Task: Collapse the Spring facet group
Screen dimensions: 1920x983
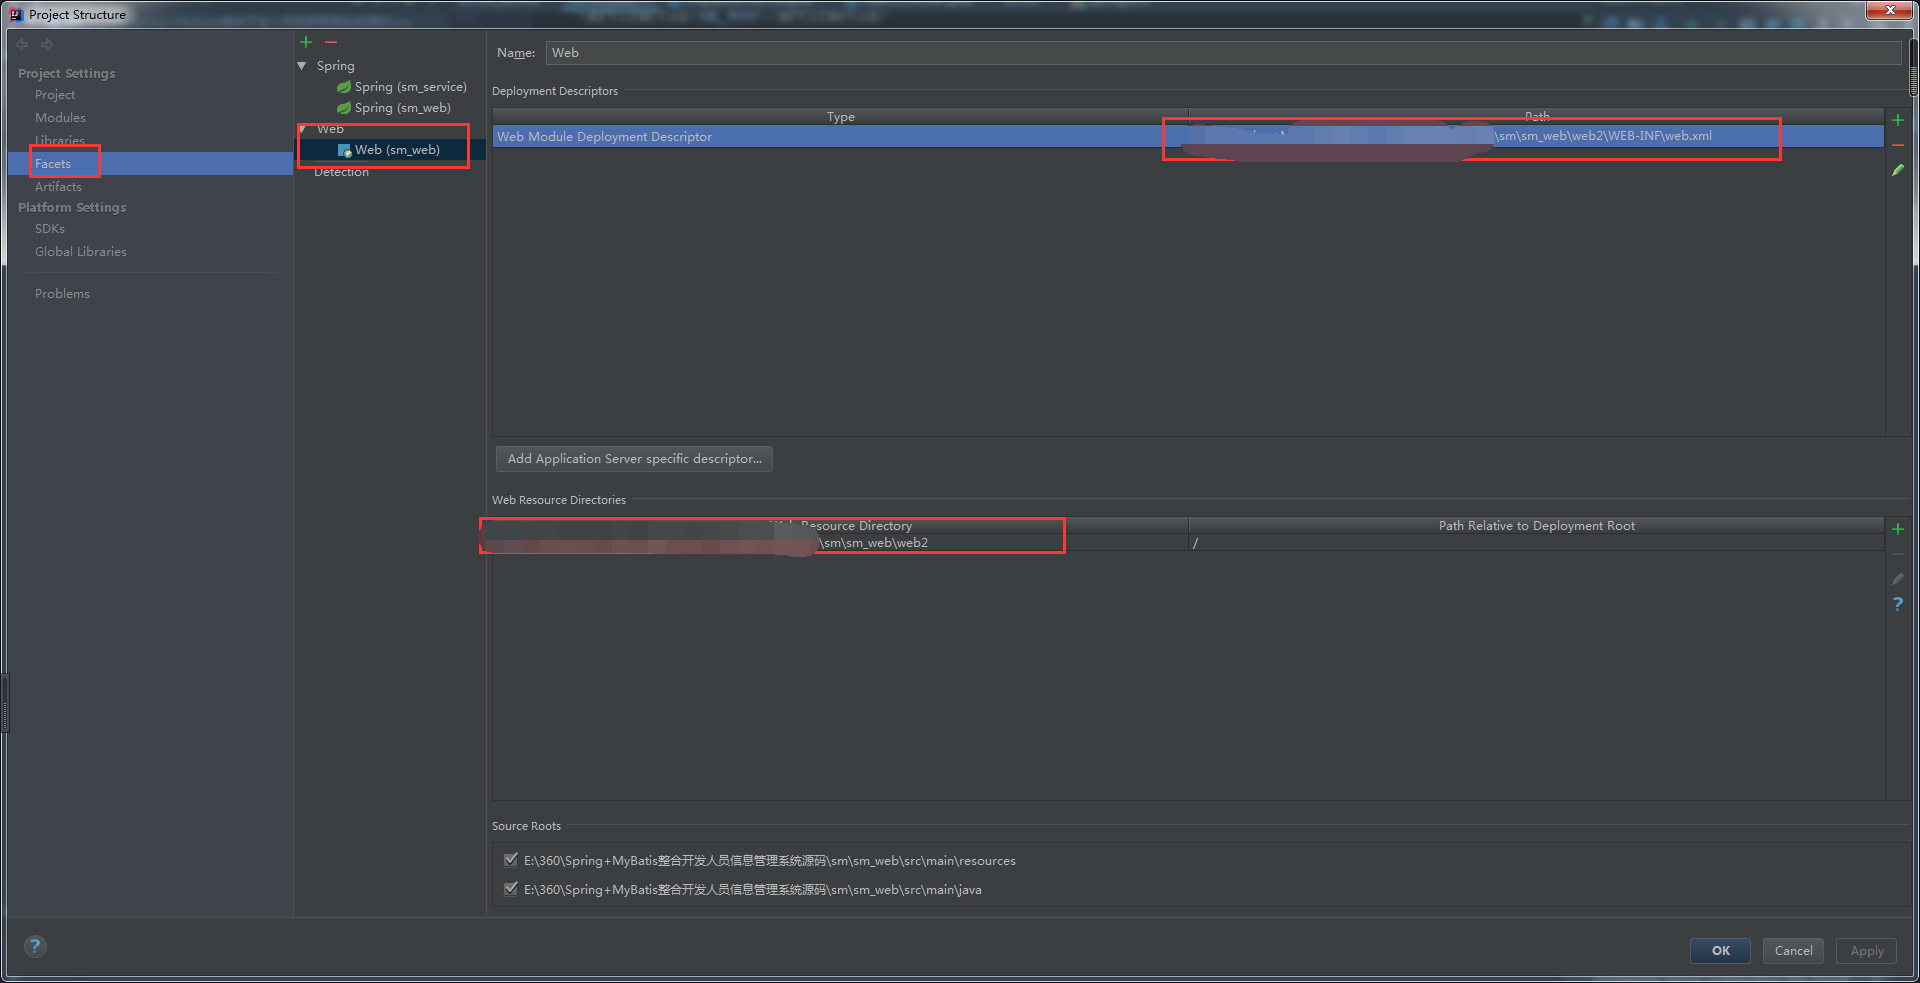Action: [302, 66]
